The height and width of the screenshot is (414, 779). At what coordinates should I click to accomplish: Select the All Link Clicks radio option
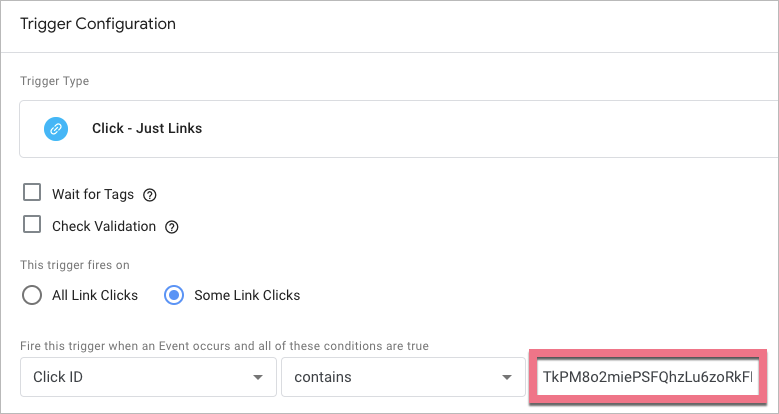pyautogui.click(x=32, y=295)
